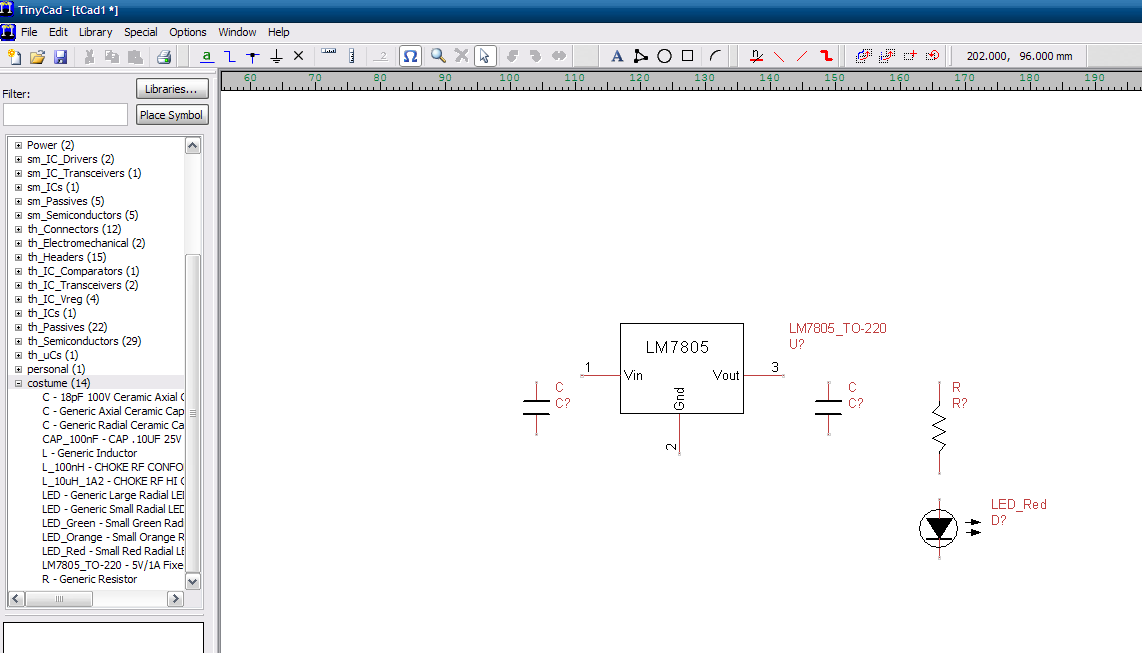1142x653 pixels.
Task: Toggle the Omega symbol library tool
Action: coord(410,57)
